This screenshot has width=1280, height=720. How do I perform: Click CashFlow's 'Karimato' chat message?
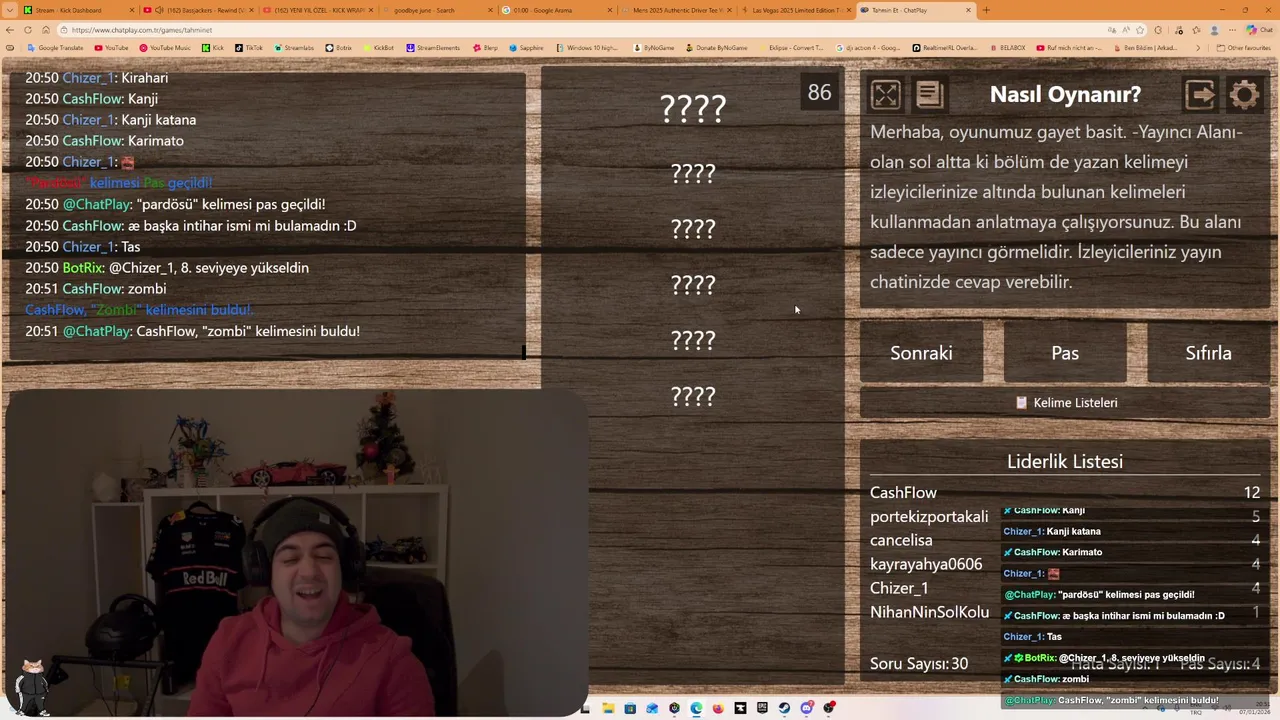click(x=104, y=141)
